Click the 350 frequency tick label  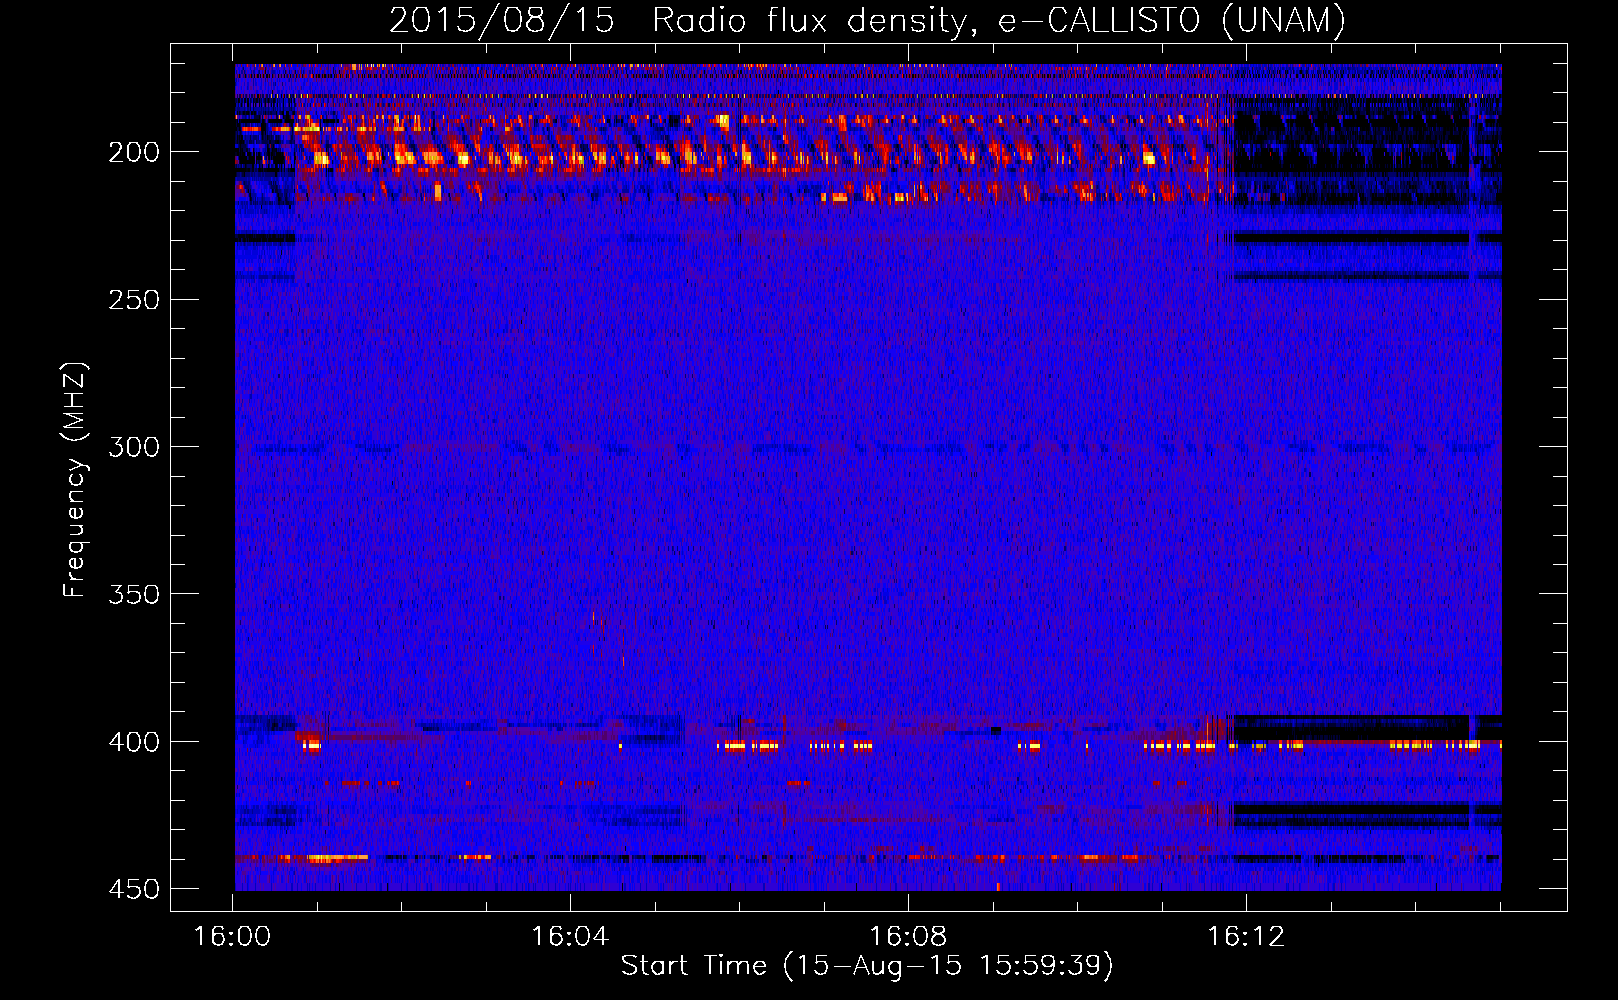tap(134, 594)
